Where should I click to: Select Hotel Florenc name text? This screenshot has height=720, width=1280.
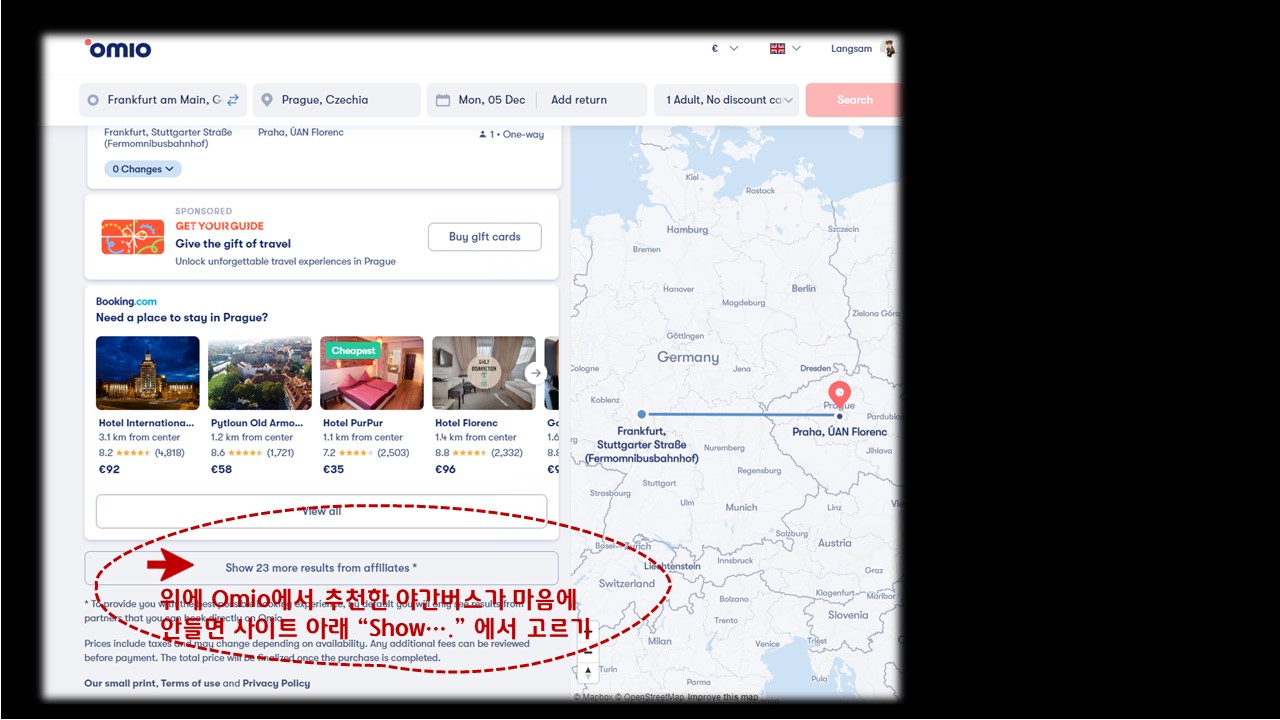(466, 423)
